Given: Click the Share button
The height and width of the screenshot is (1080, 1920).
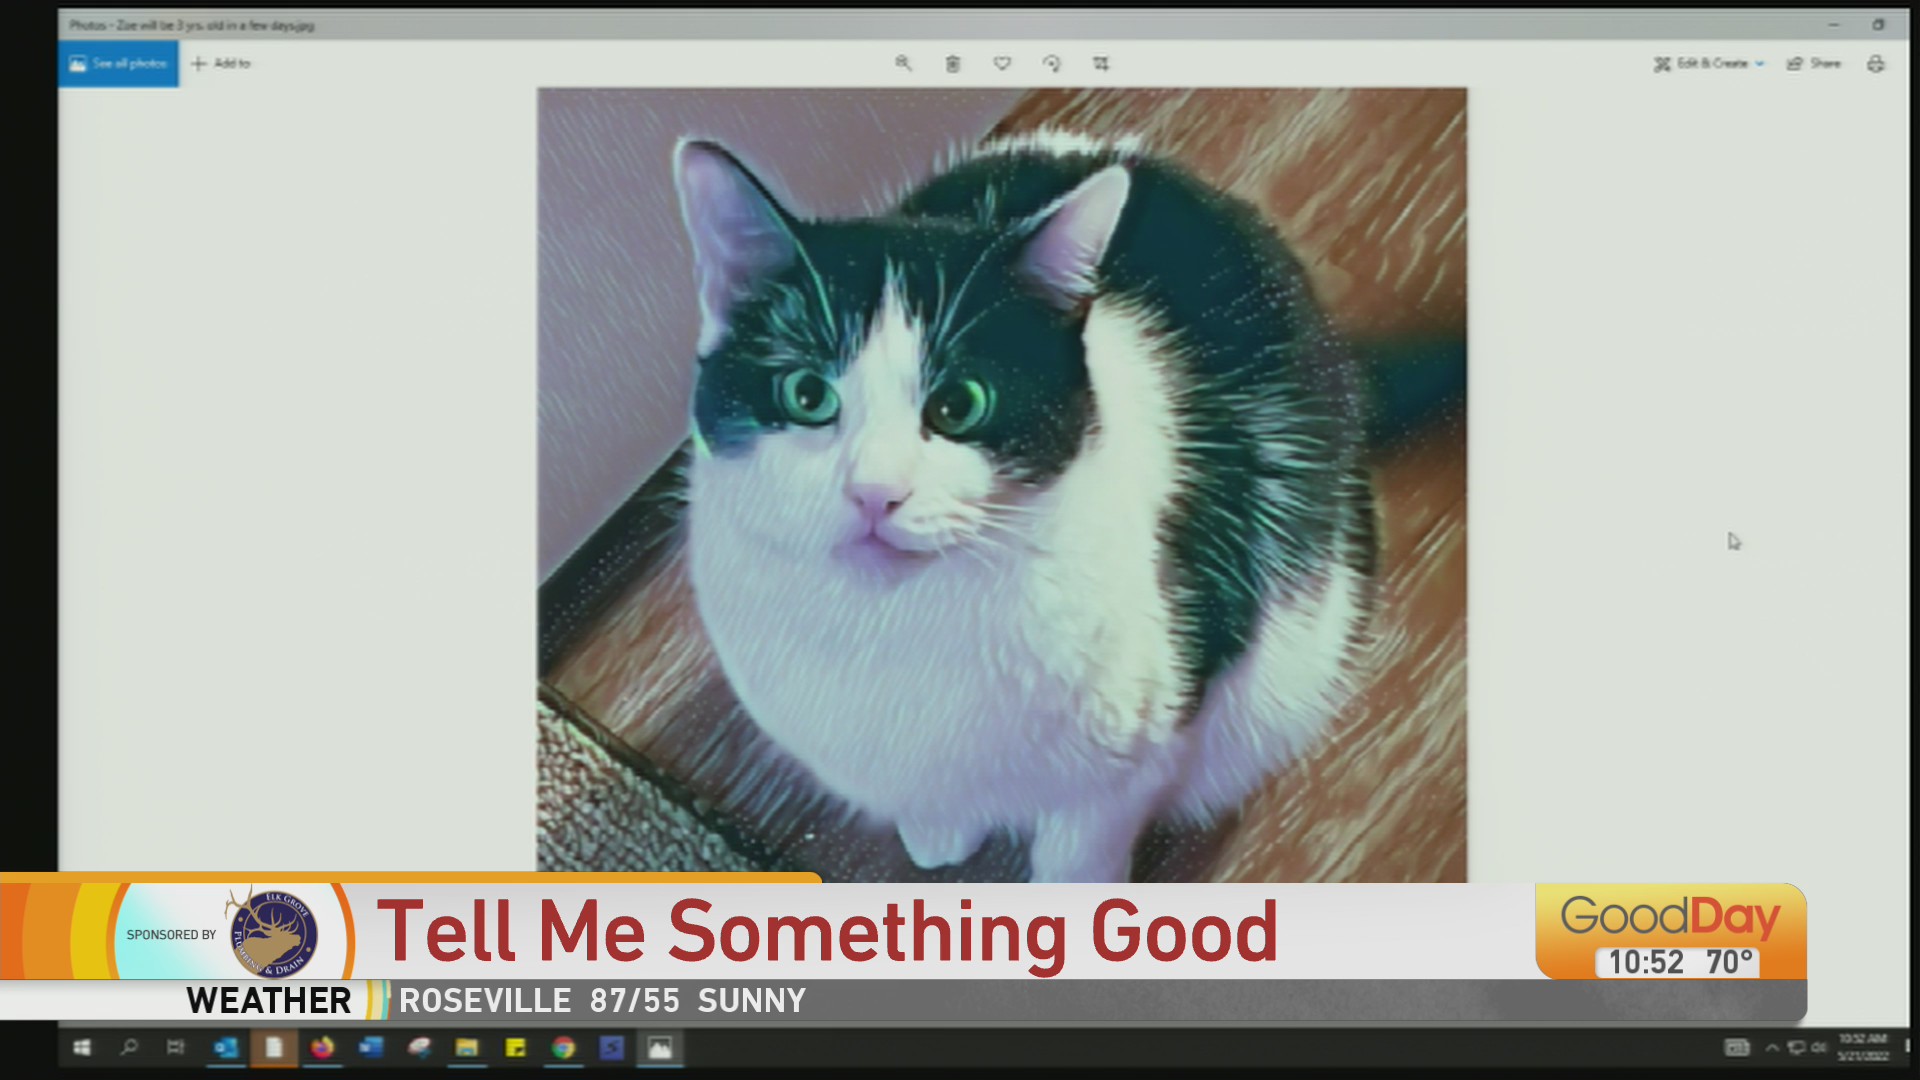Looking at the screenshot, I should pyautogui.click(x=1814, y=63).
